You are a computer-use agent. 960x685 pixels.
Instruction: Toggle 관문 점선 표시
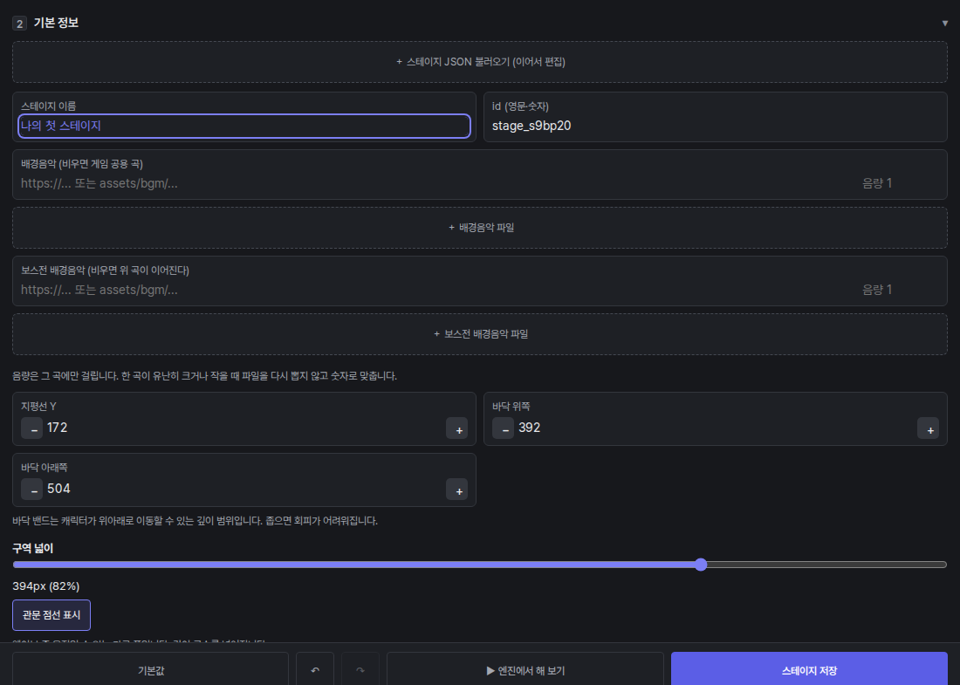pos(51,615)
